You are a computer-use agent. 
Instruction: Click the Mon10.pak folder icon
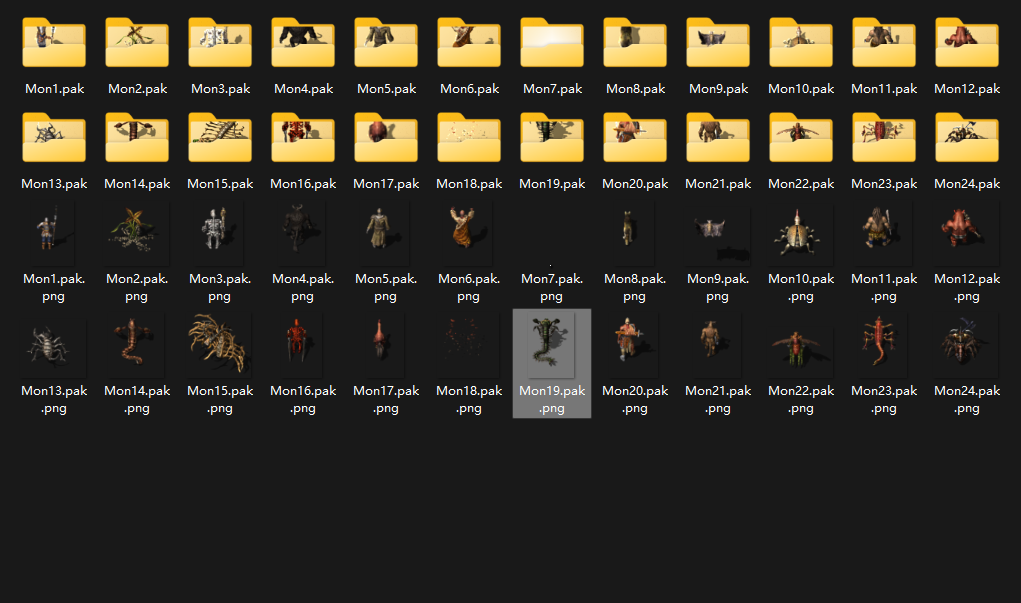click(x=801, y=43)
